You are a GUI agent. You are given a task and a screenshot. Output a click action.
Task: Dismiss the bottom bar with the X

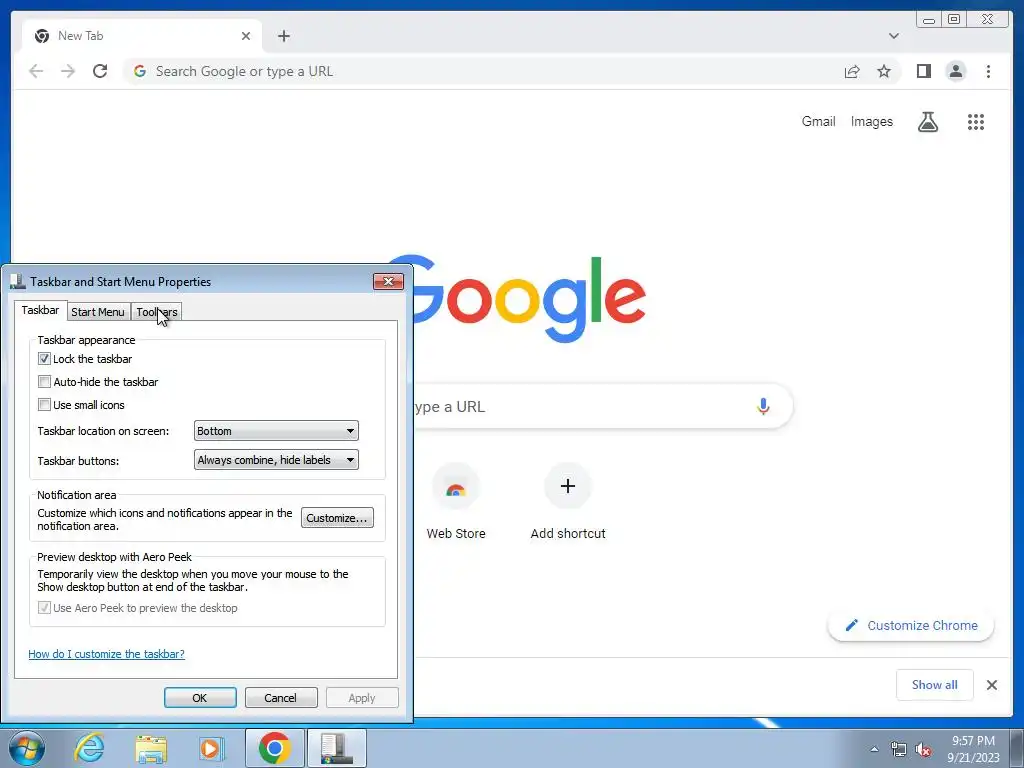coord(991,684)
